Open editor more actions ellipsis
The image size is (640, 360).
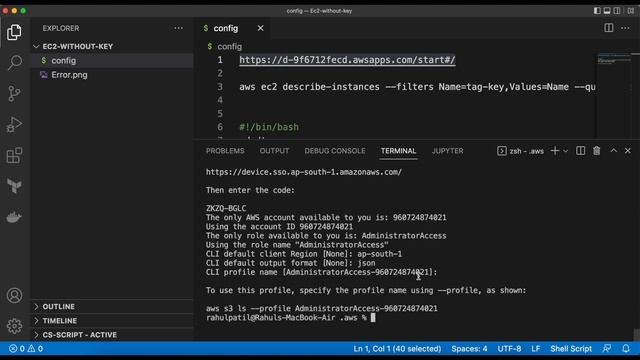[625, 28]
